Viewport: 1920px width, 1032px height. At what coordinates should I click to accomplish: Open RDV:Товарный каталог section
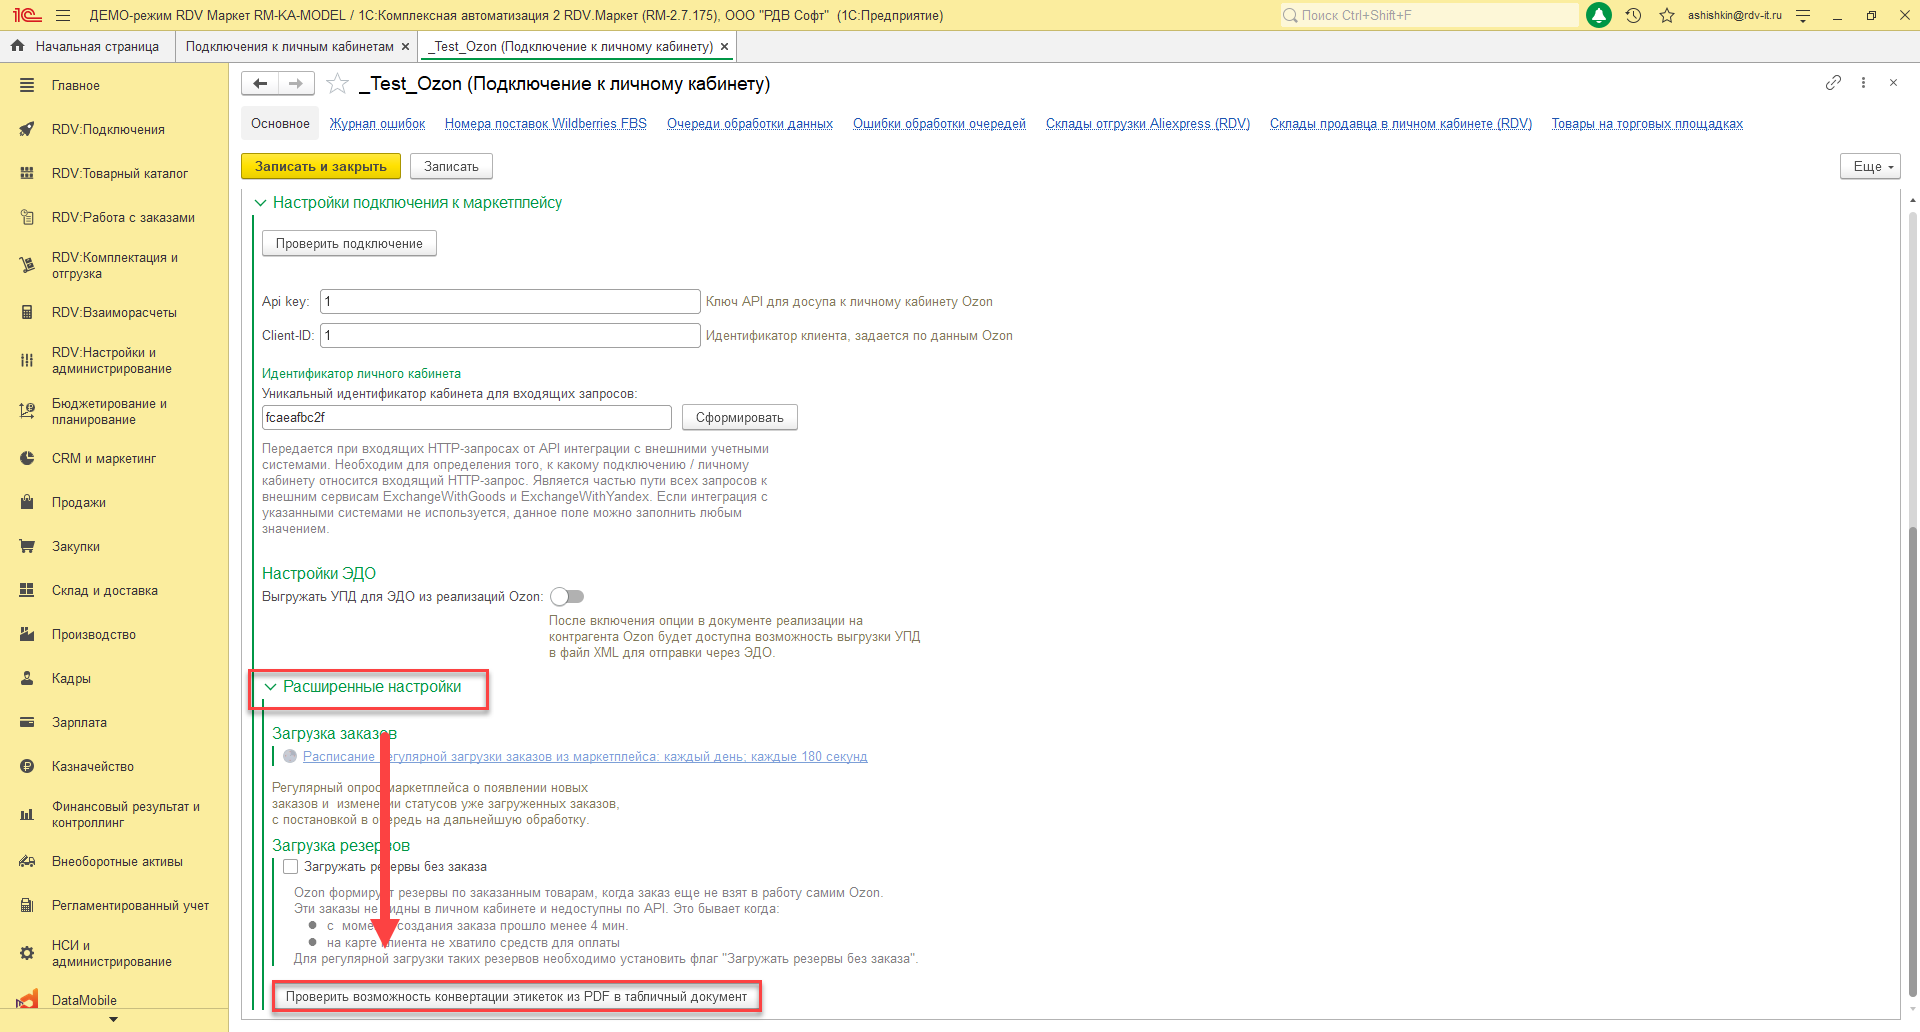pos(119,174)
